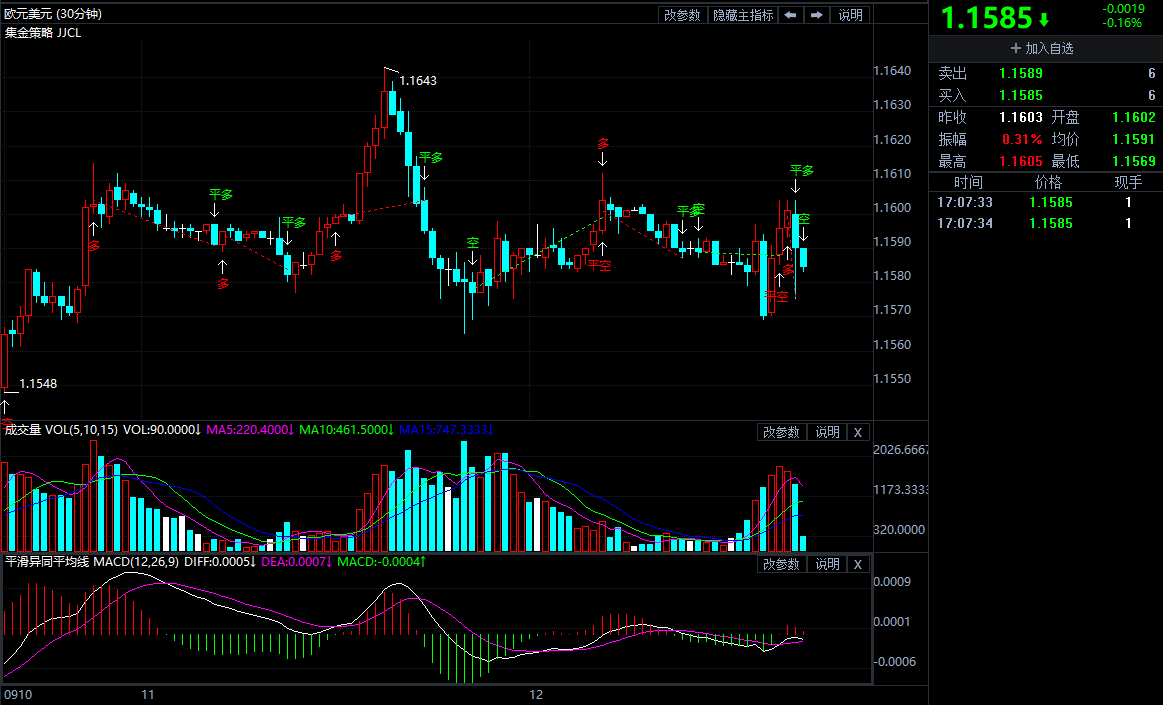Click the left arrow to scroll the chart back
This screenshot has height=705, width=1163.
[x=791, y=15]
